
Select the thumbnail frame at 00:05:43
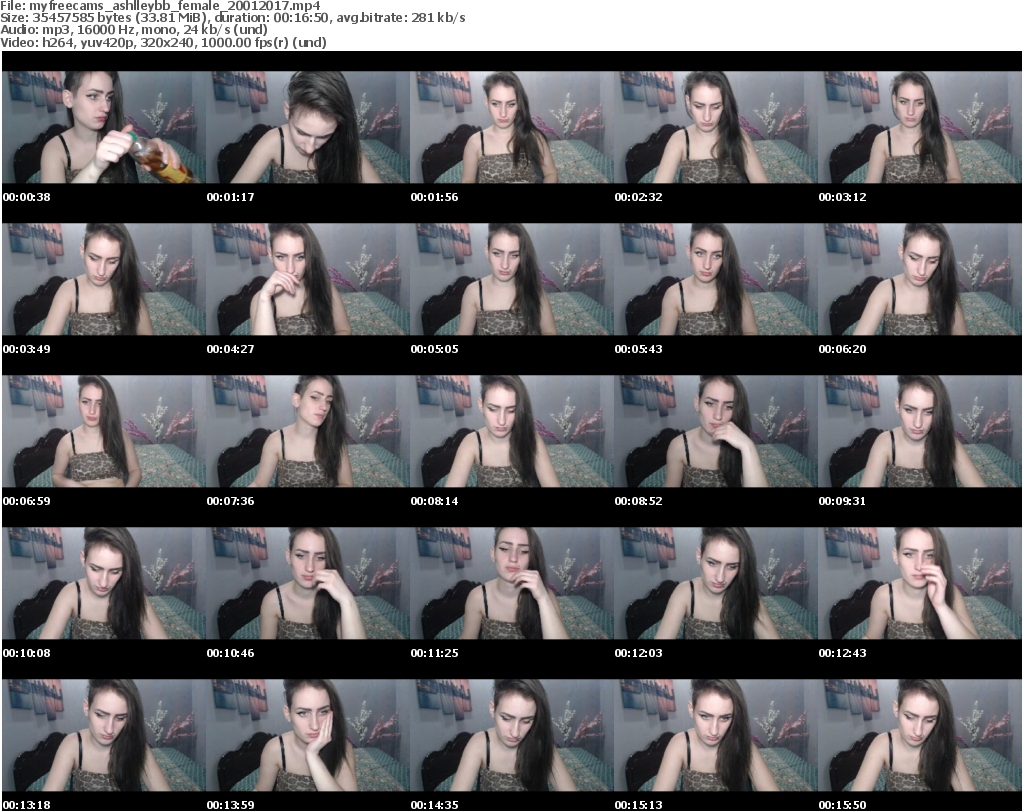click(716, 279)
